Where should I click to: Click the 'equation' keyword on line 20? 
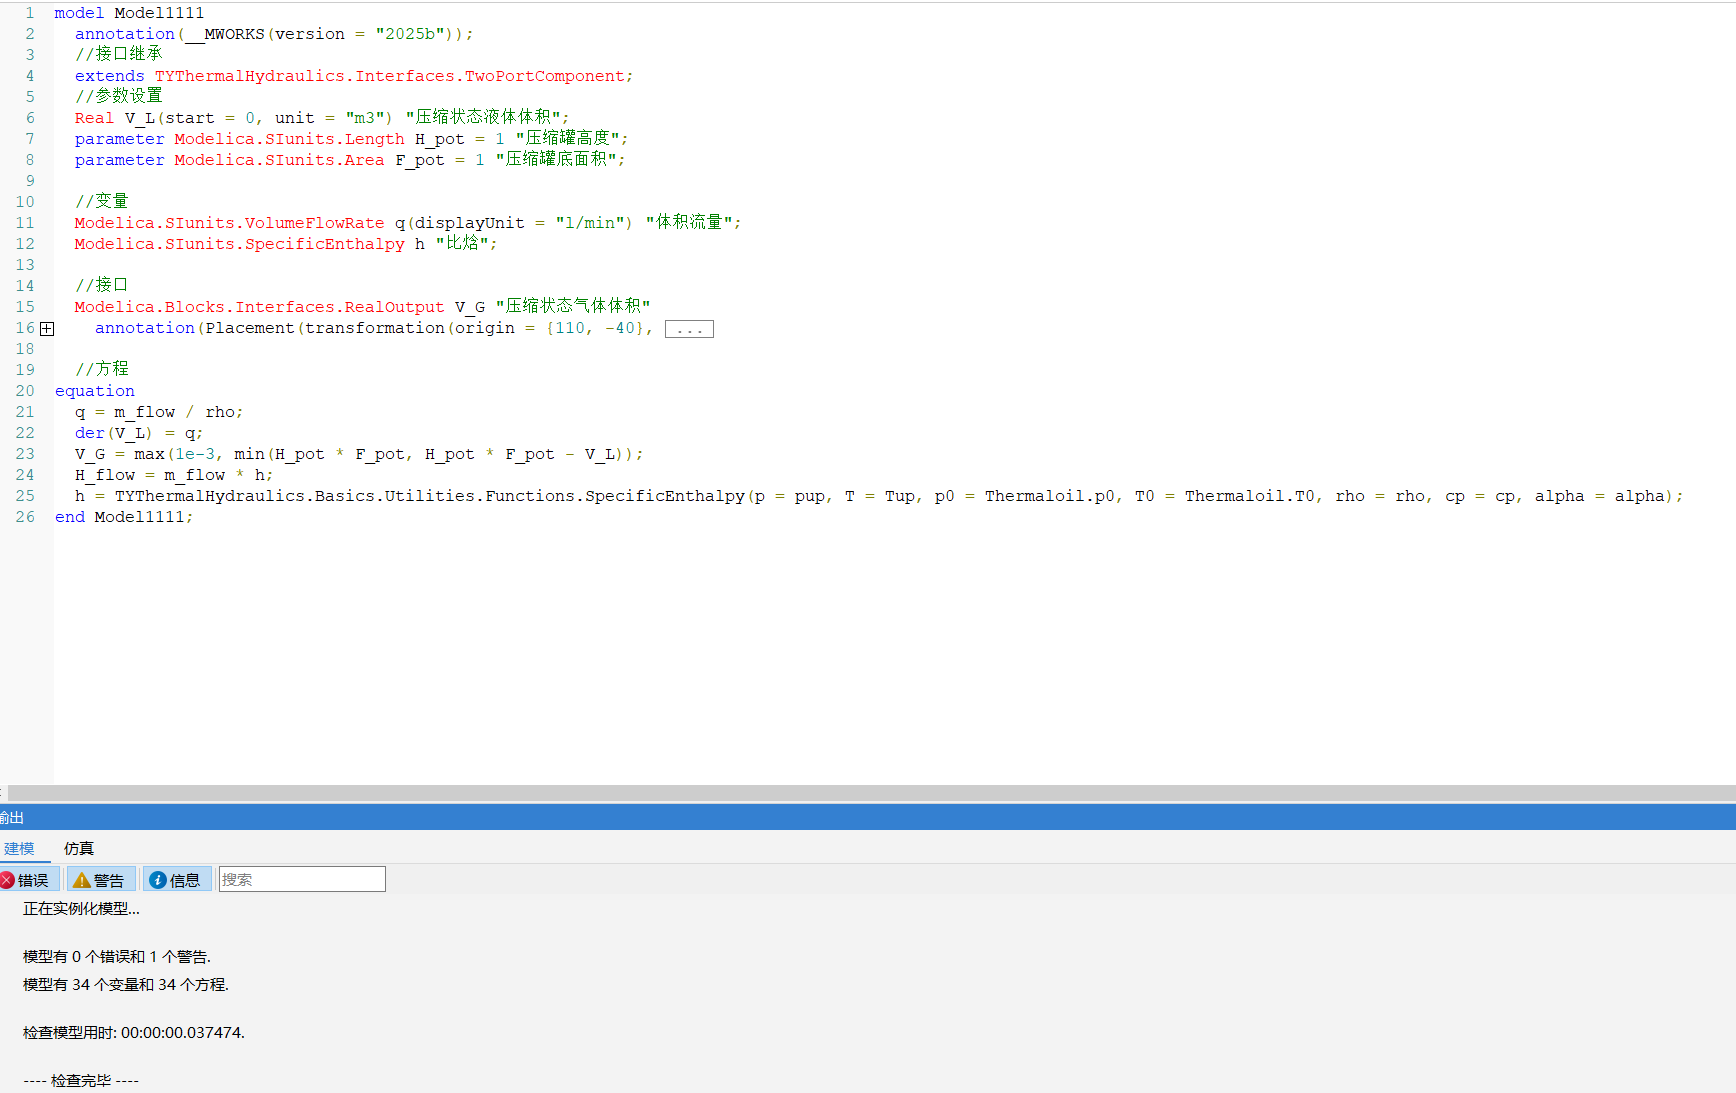pos(95,391)
